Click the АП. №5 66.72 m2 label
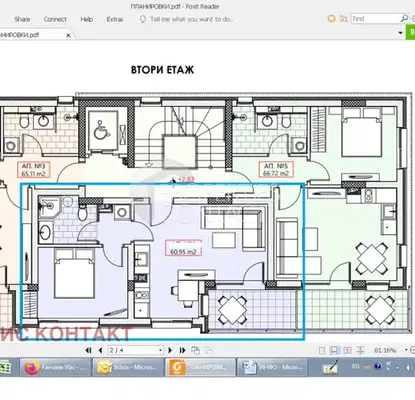415x400 pixels. pos(276,170)
